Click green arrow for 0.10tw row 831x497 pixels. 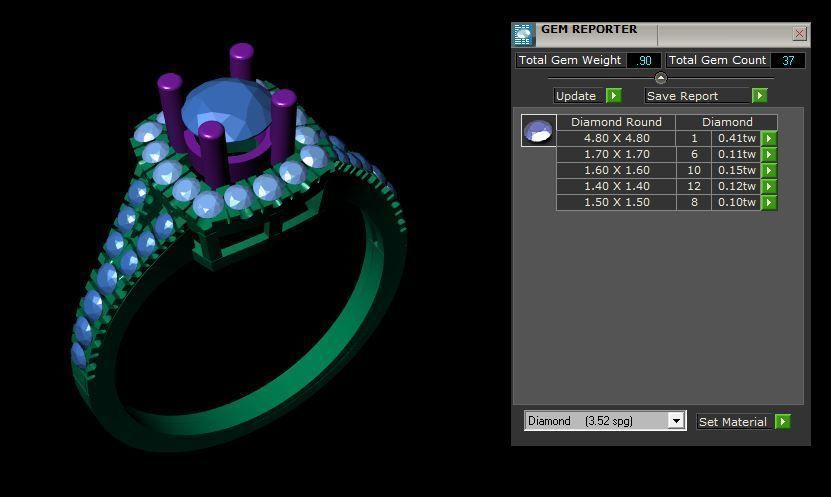pyautogui.click(x=769, y=202)
